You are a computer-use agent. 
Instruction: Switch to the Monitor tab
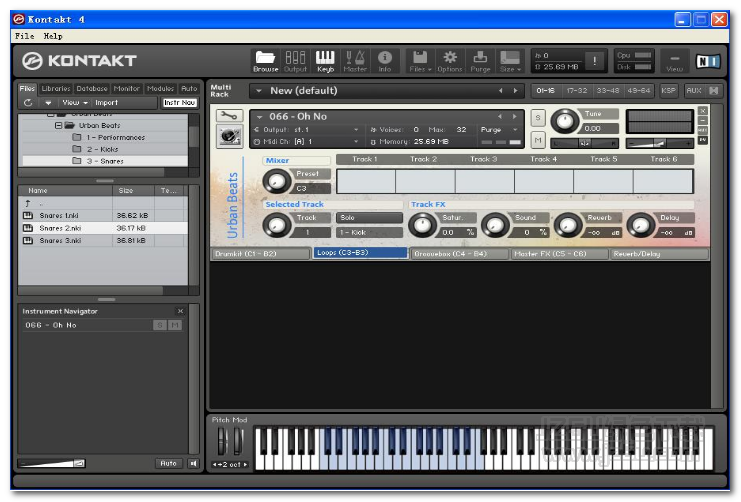pos(127,88)
